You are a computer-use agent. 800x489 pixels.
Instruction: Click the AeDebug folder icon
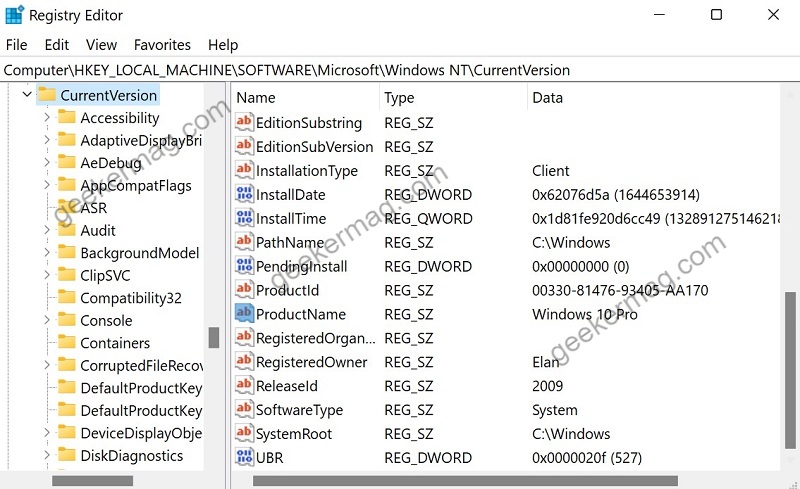point(67,162)
